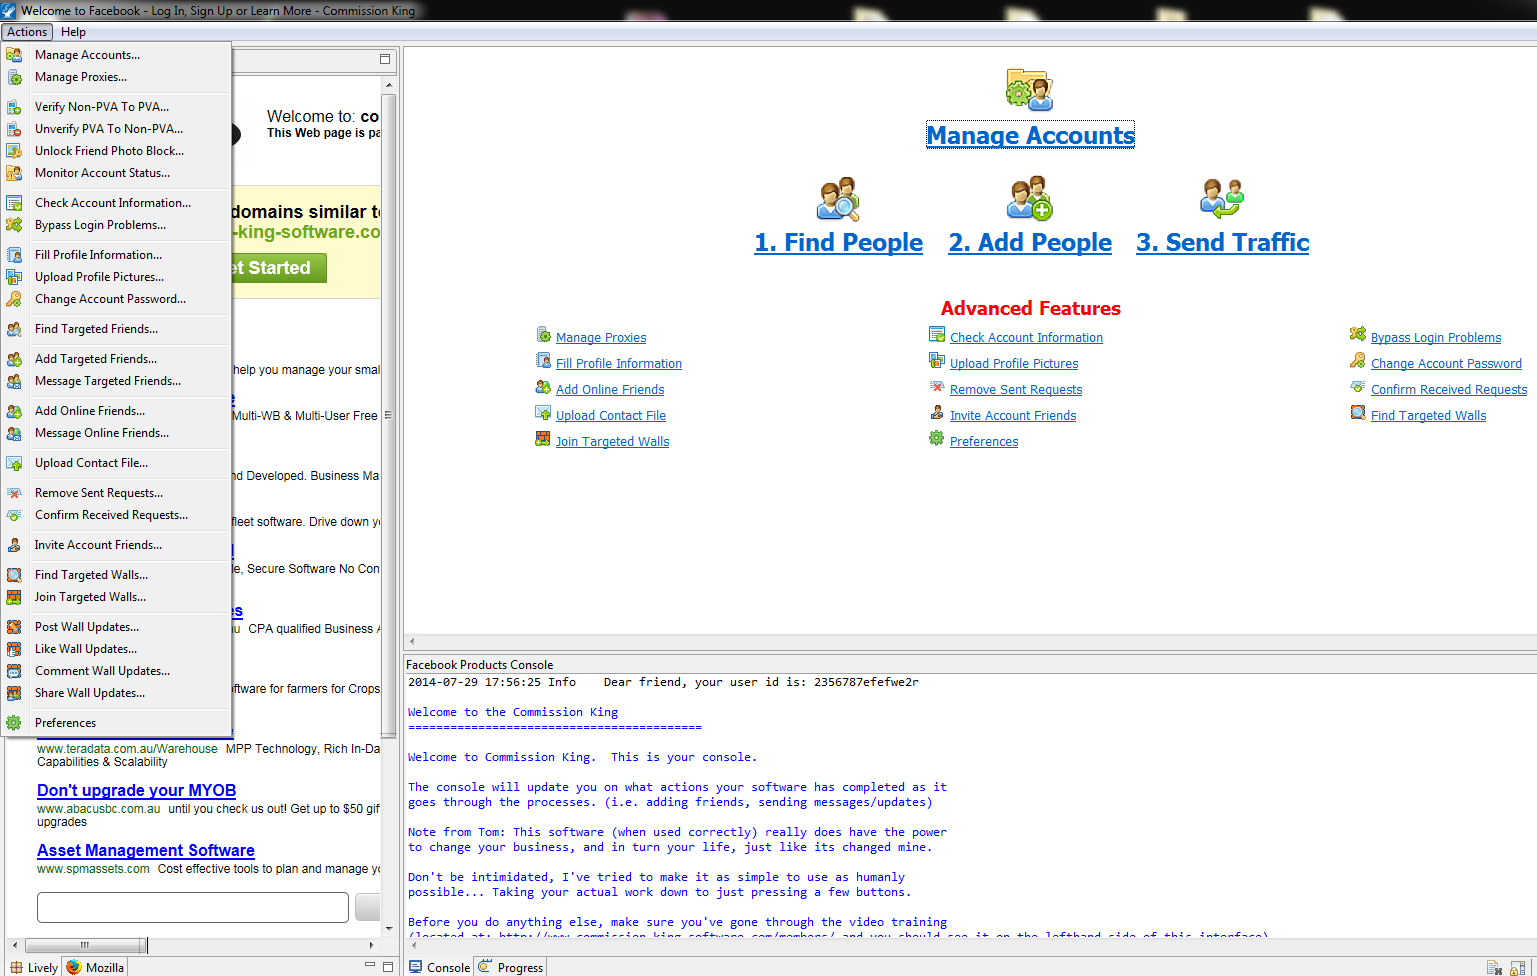This screenshot has width=1537, height=976.
Task: Choose Manage Proxies... from Actions menu
Action: 116,77
